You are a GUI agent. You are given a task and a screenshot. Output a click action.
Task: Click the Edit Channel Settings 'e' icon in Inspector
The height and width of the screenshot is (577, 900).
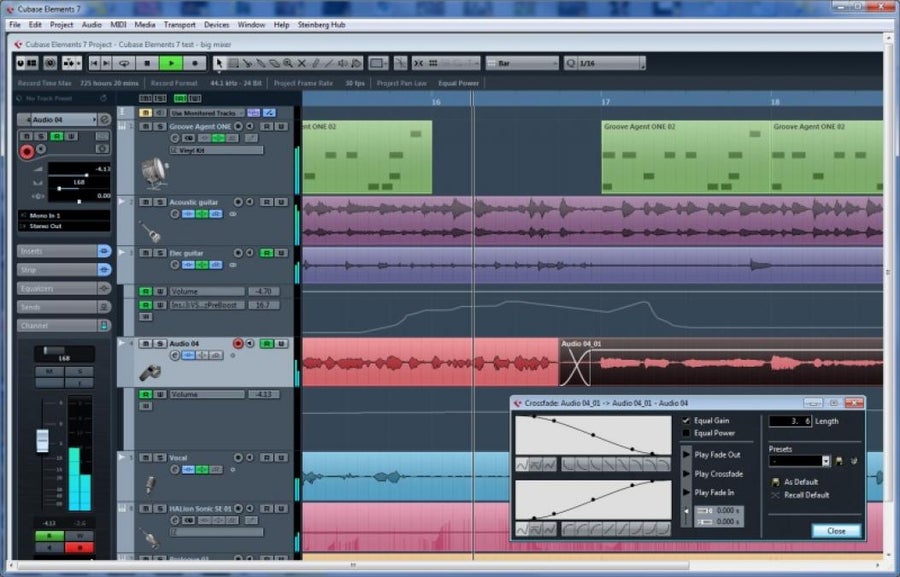[x=104, y=119]
